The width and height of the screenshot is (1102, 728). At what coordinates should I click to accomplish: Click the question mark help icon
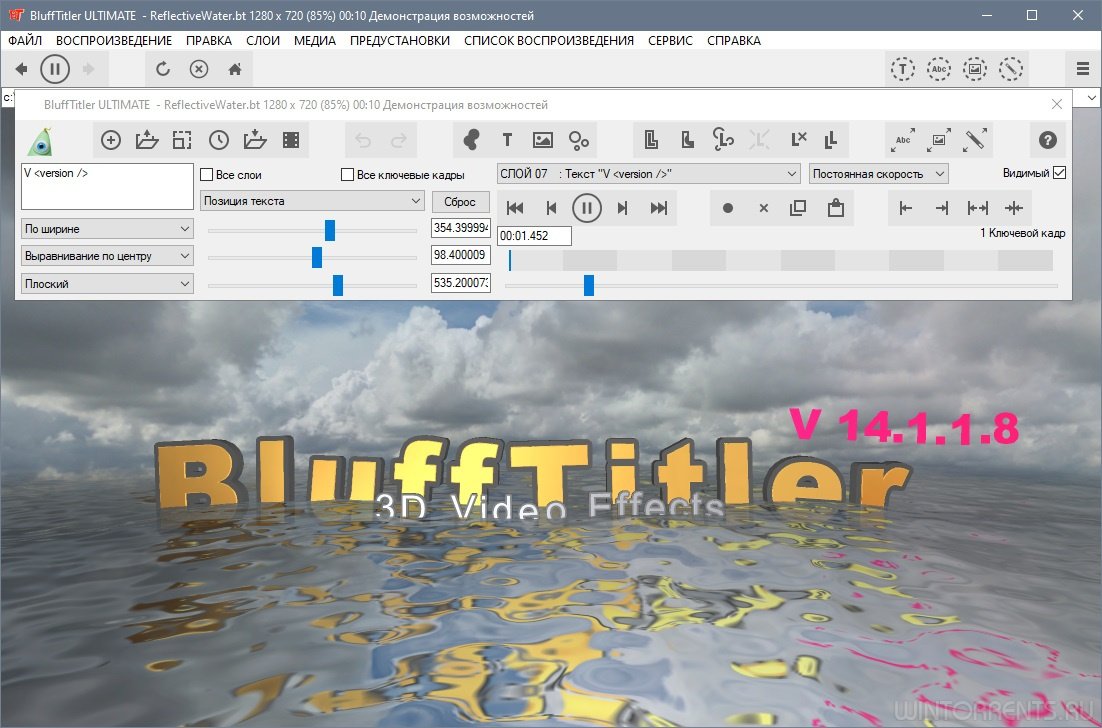(x=1047, y=140)
